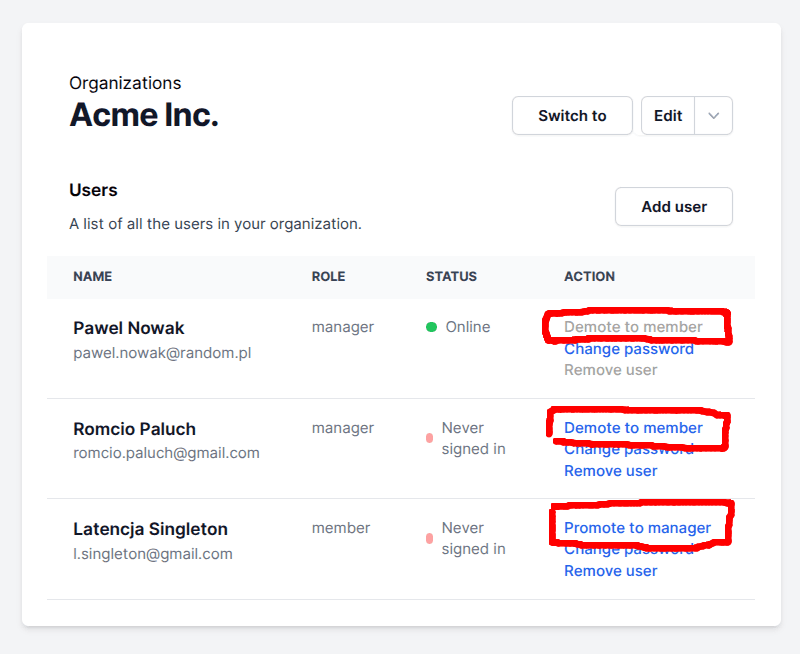Demote Romcio Paluch to member
The width and height of the screenshot is (800, 654).
(633, 428)
